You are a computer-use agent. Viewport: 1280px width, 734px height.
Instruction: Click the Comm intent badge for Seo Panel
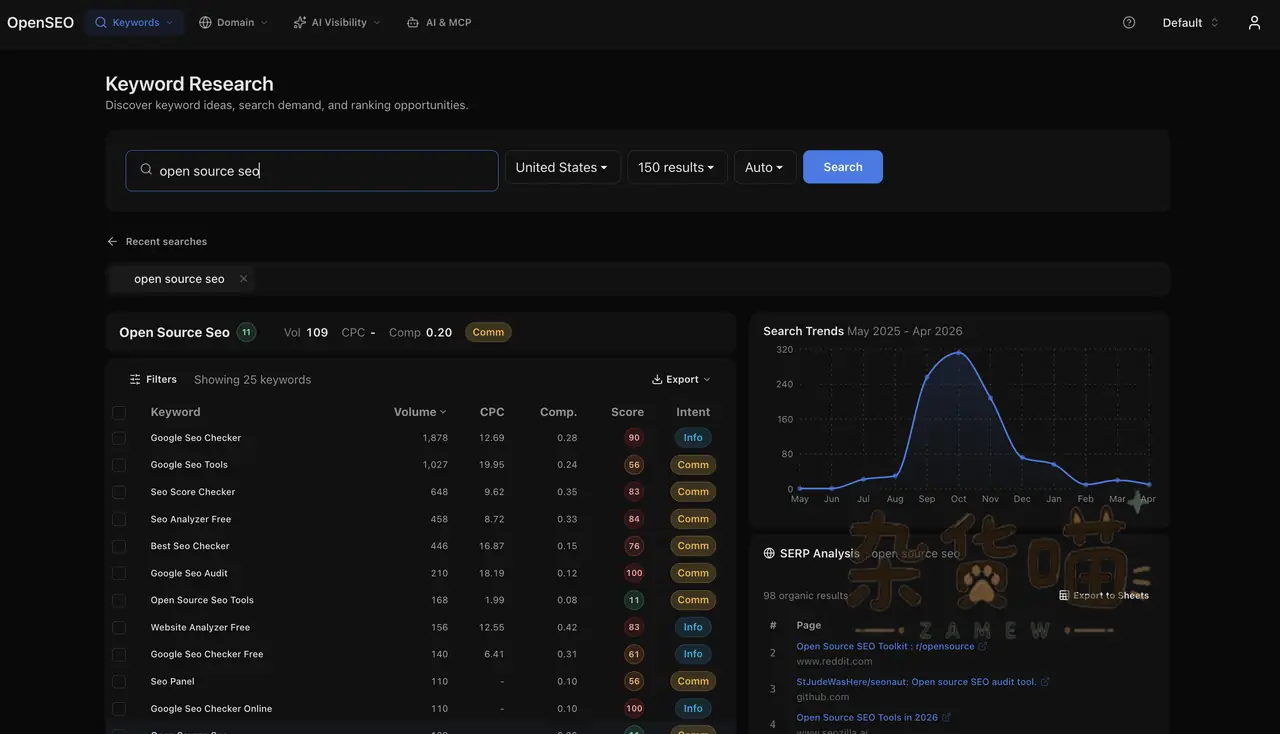tap(693, 681)
